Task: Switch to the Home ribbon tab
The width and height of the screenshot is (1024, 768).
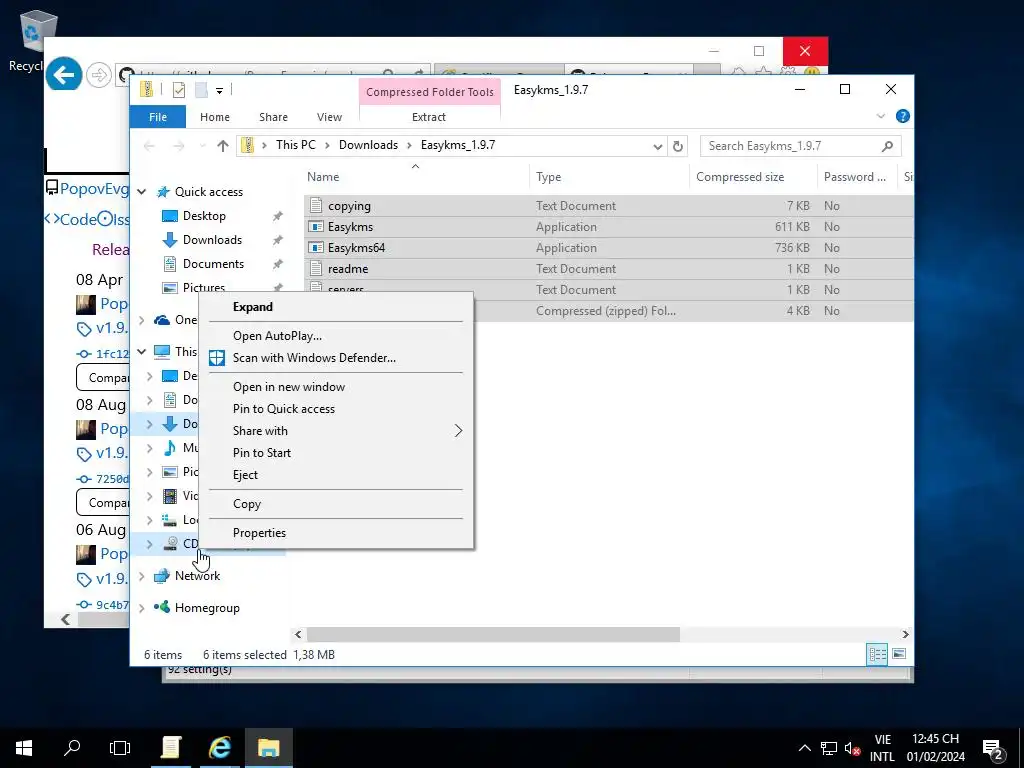Action: tap(215, 117)
